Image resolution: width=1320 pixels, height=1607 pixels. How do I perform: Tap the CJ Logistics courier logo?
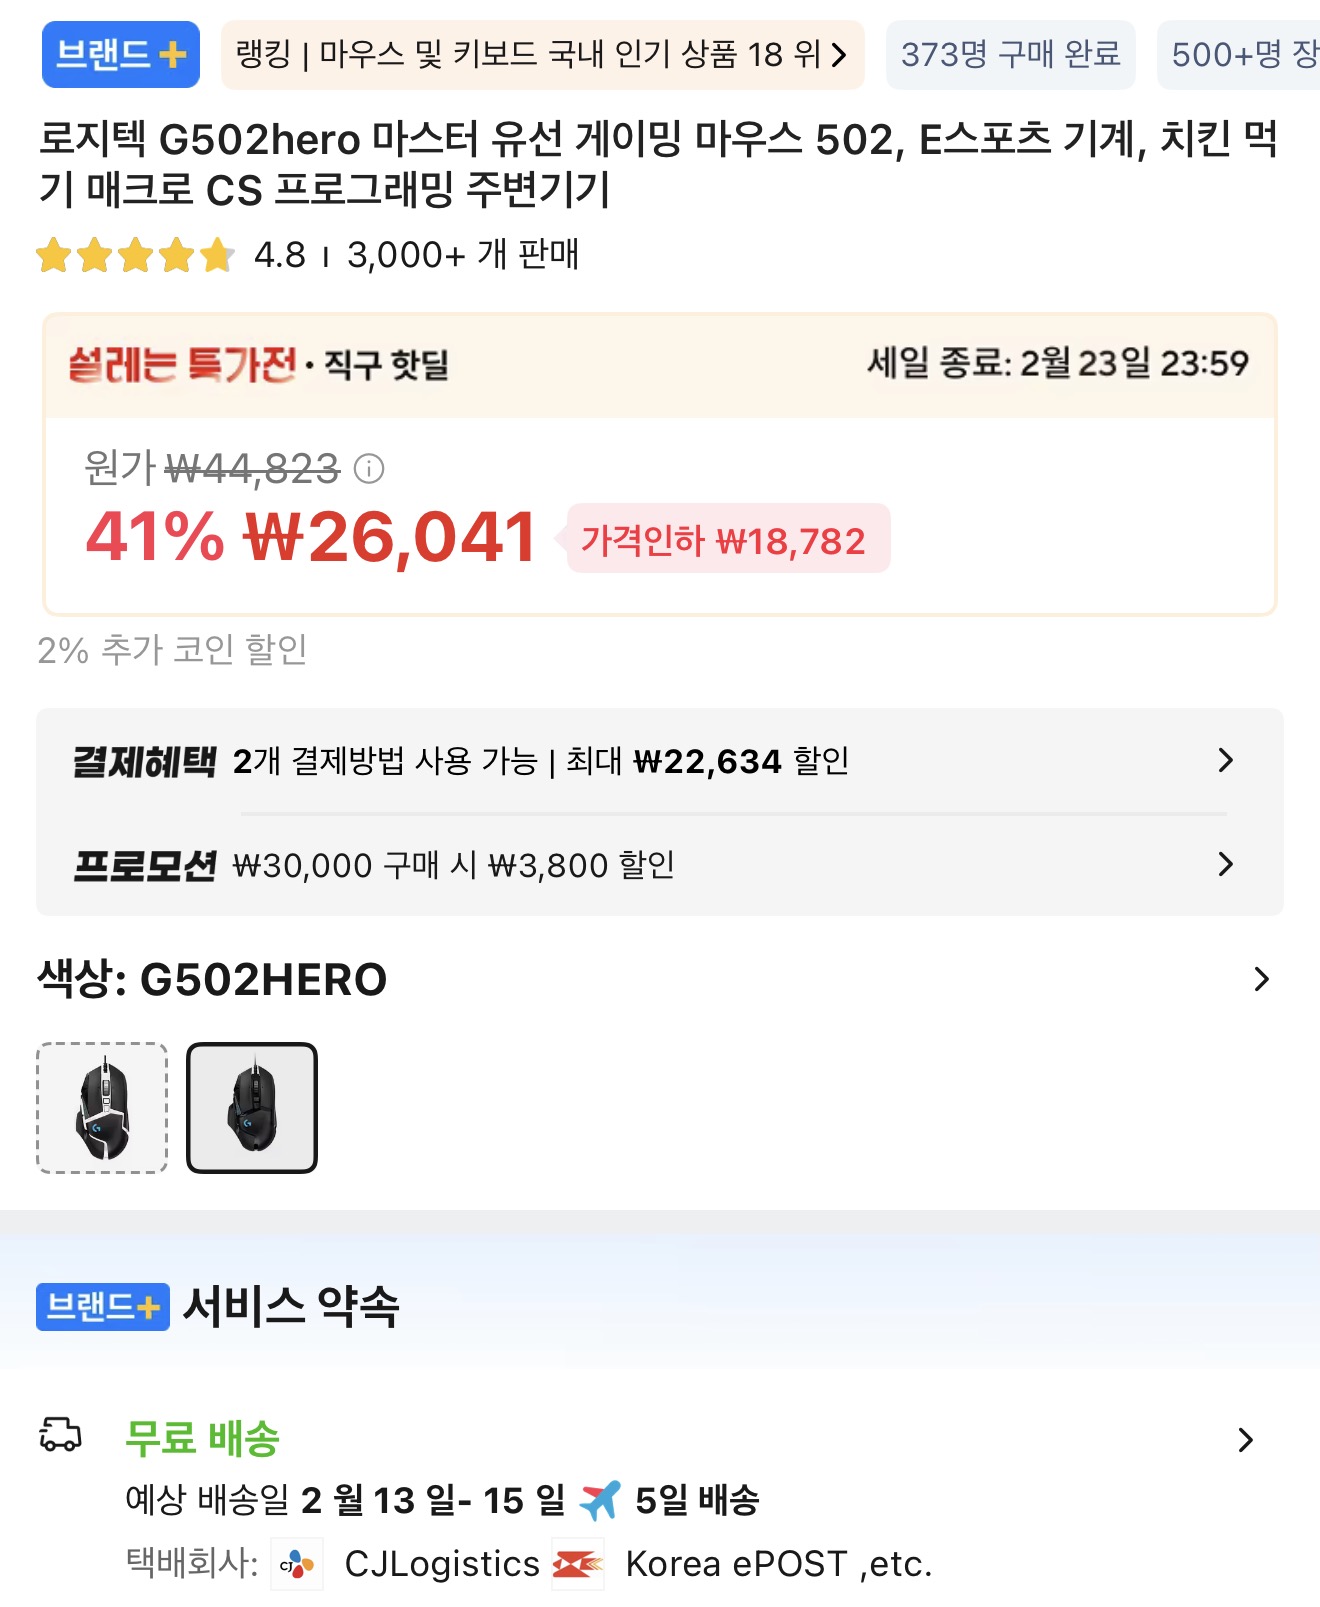tap(297, 1564)
